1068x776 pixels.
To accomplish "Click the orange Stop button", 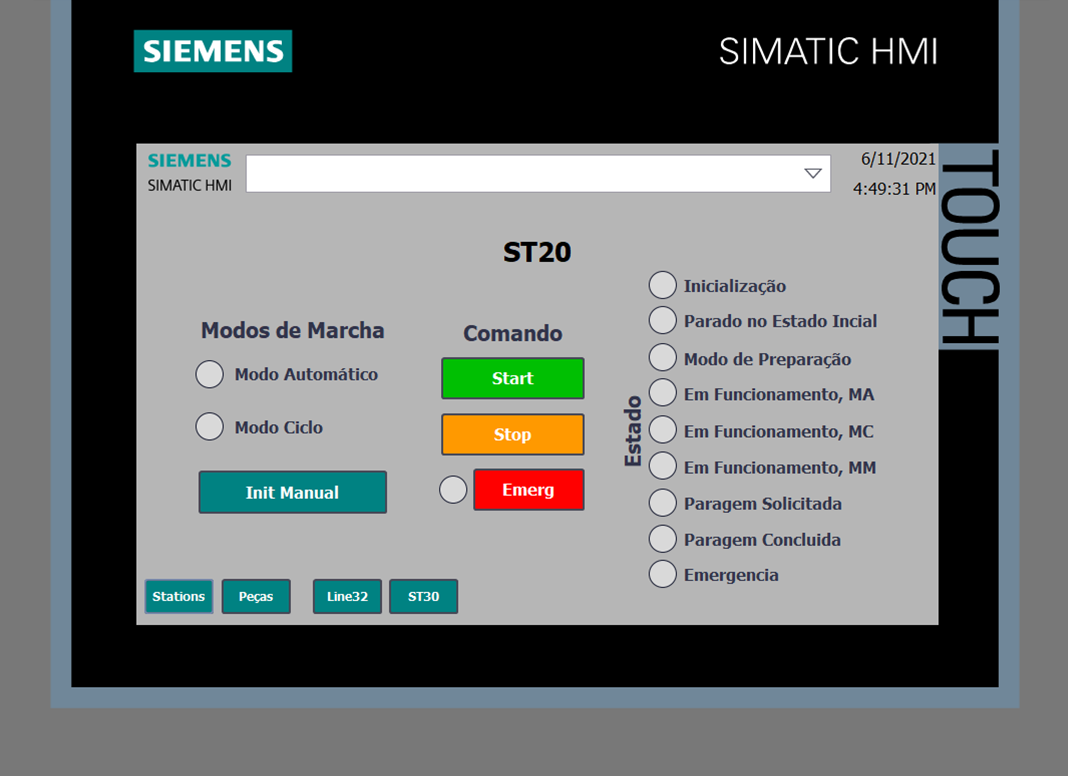I will (x=512, y=434).
